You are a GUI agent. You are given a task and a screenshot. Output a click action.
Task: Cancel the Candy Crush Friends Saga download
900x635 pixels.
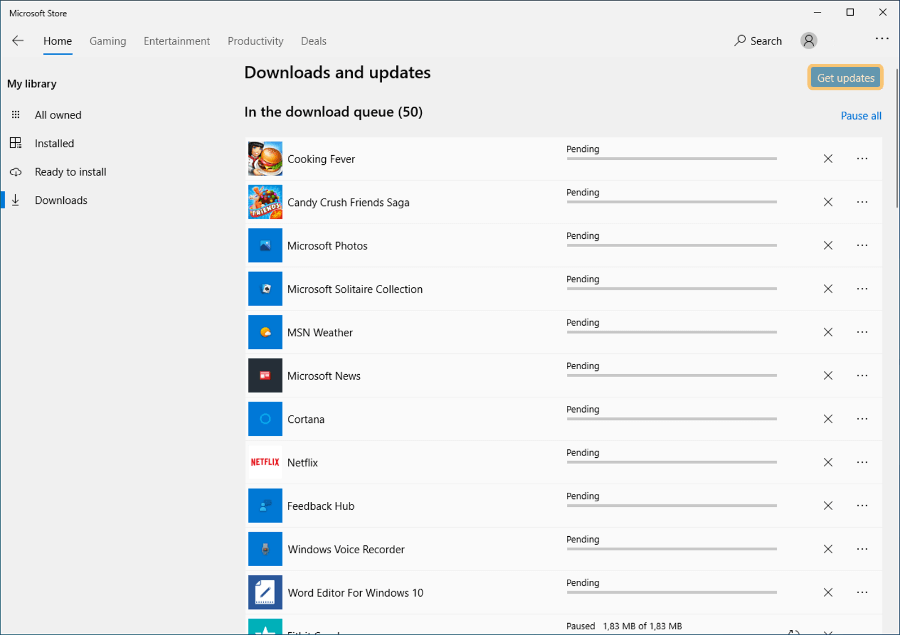pyautogui.click(x=828, y=202)
